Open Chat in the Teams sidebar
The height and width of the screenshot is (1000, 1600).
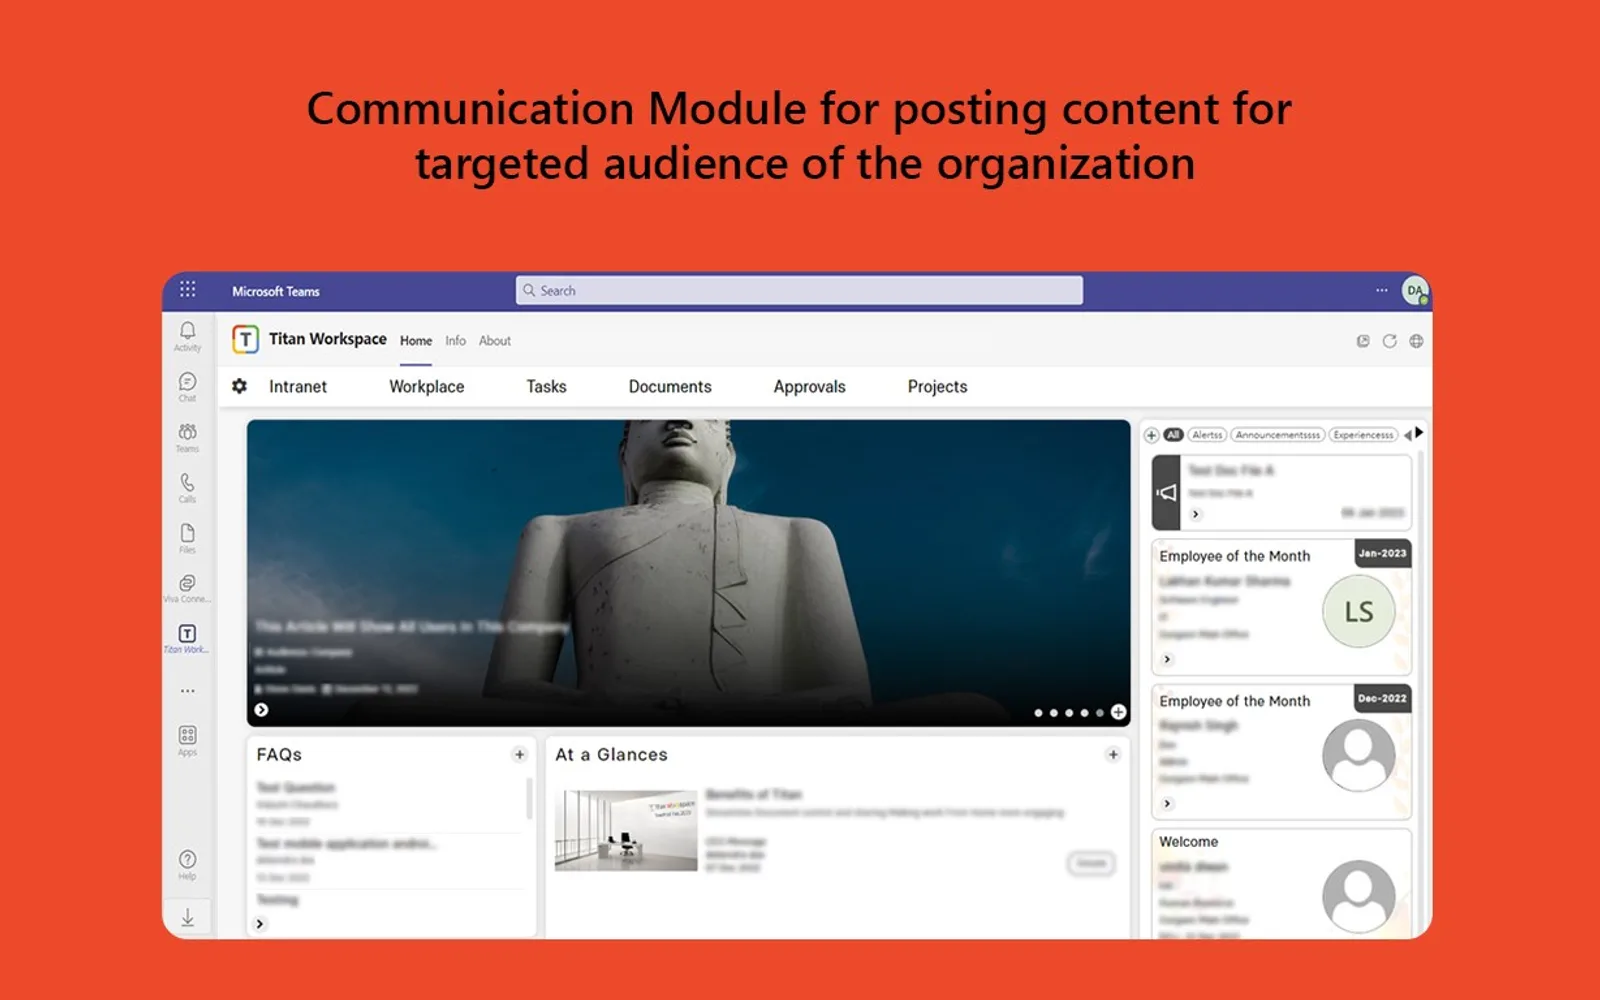187,387
